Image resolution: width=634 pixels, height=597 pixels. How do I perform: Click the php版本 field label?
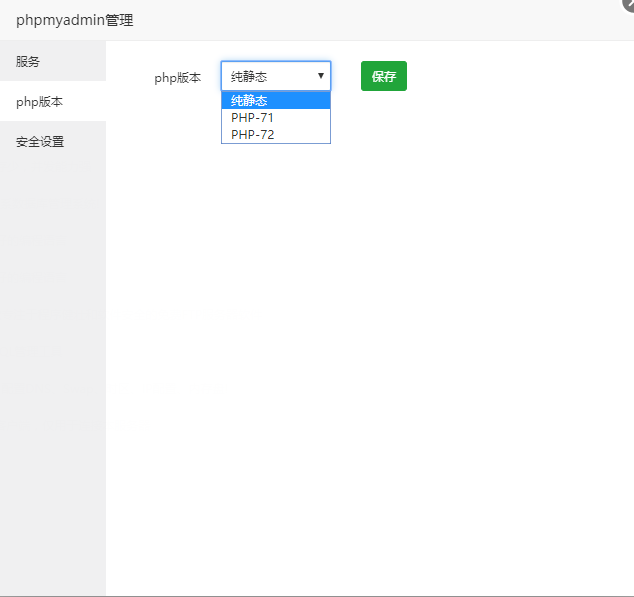point(178,78)
